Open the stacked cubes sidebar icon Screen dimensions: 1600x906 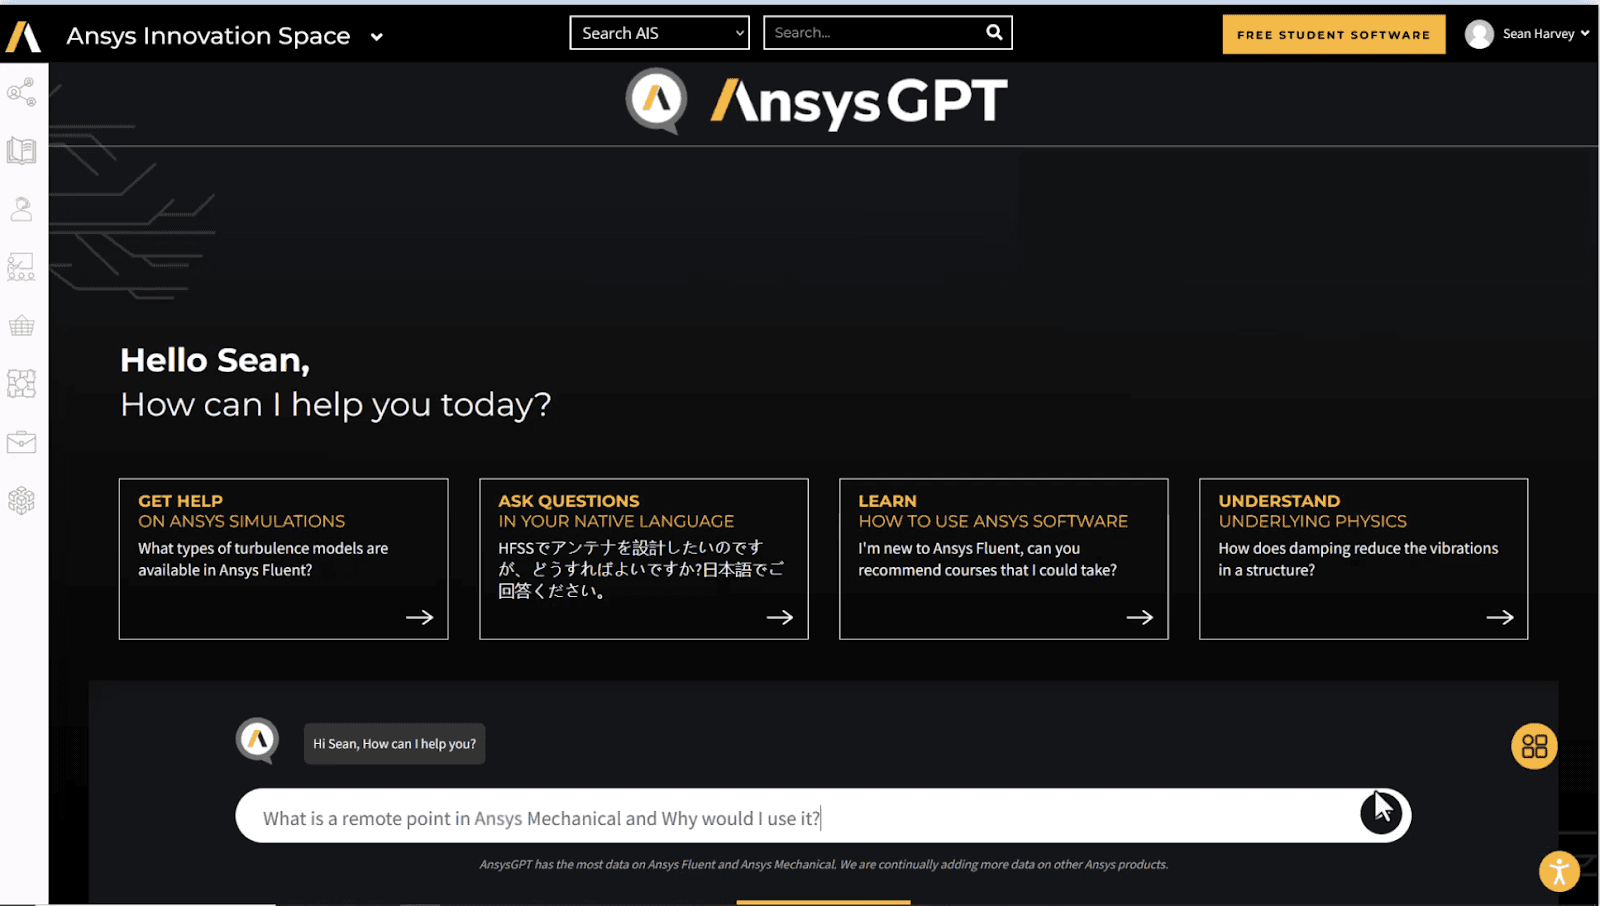coord(22,500)
